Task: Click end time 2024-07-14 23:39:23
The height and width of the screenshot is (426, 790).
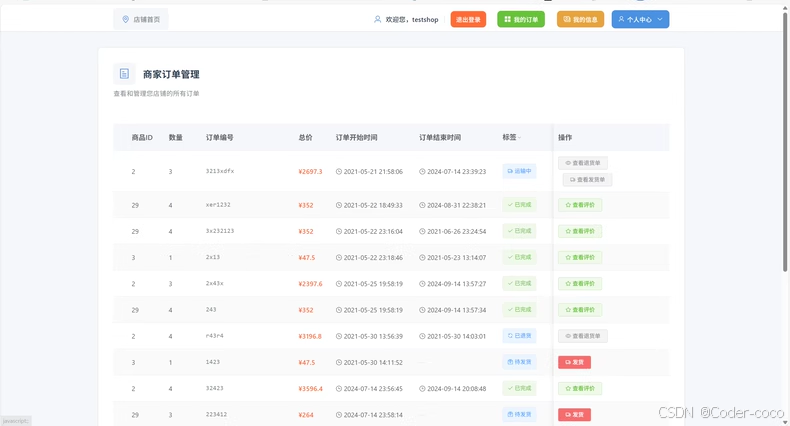Action: tap(452, 171)
